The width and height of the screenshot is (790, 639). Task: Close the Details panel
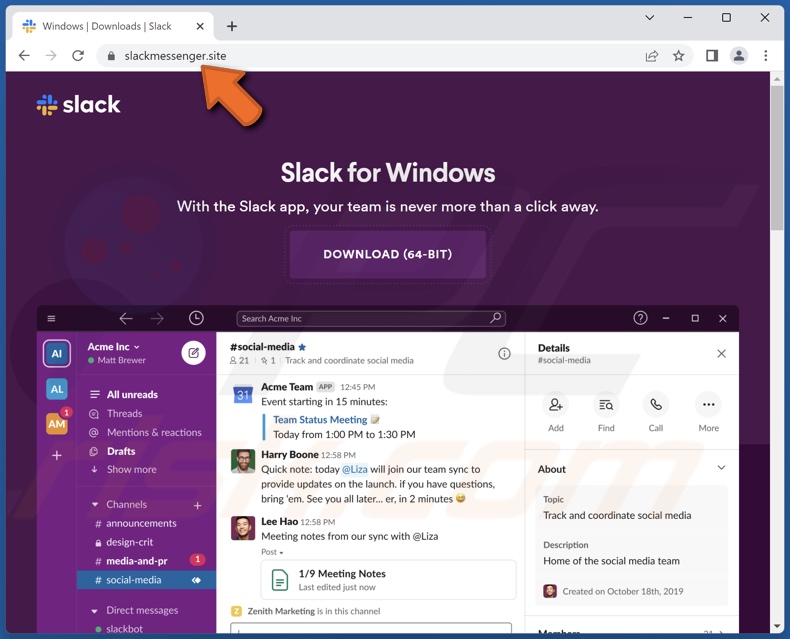(721, 354)
